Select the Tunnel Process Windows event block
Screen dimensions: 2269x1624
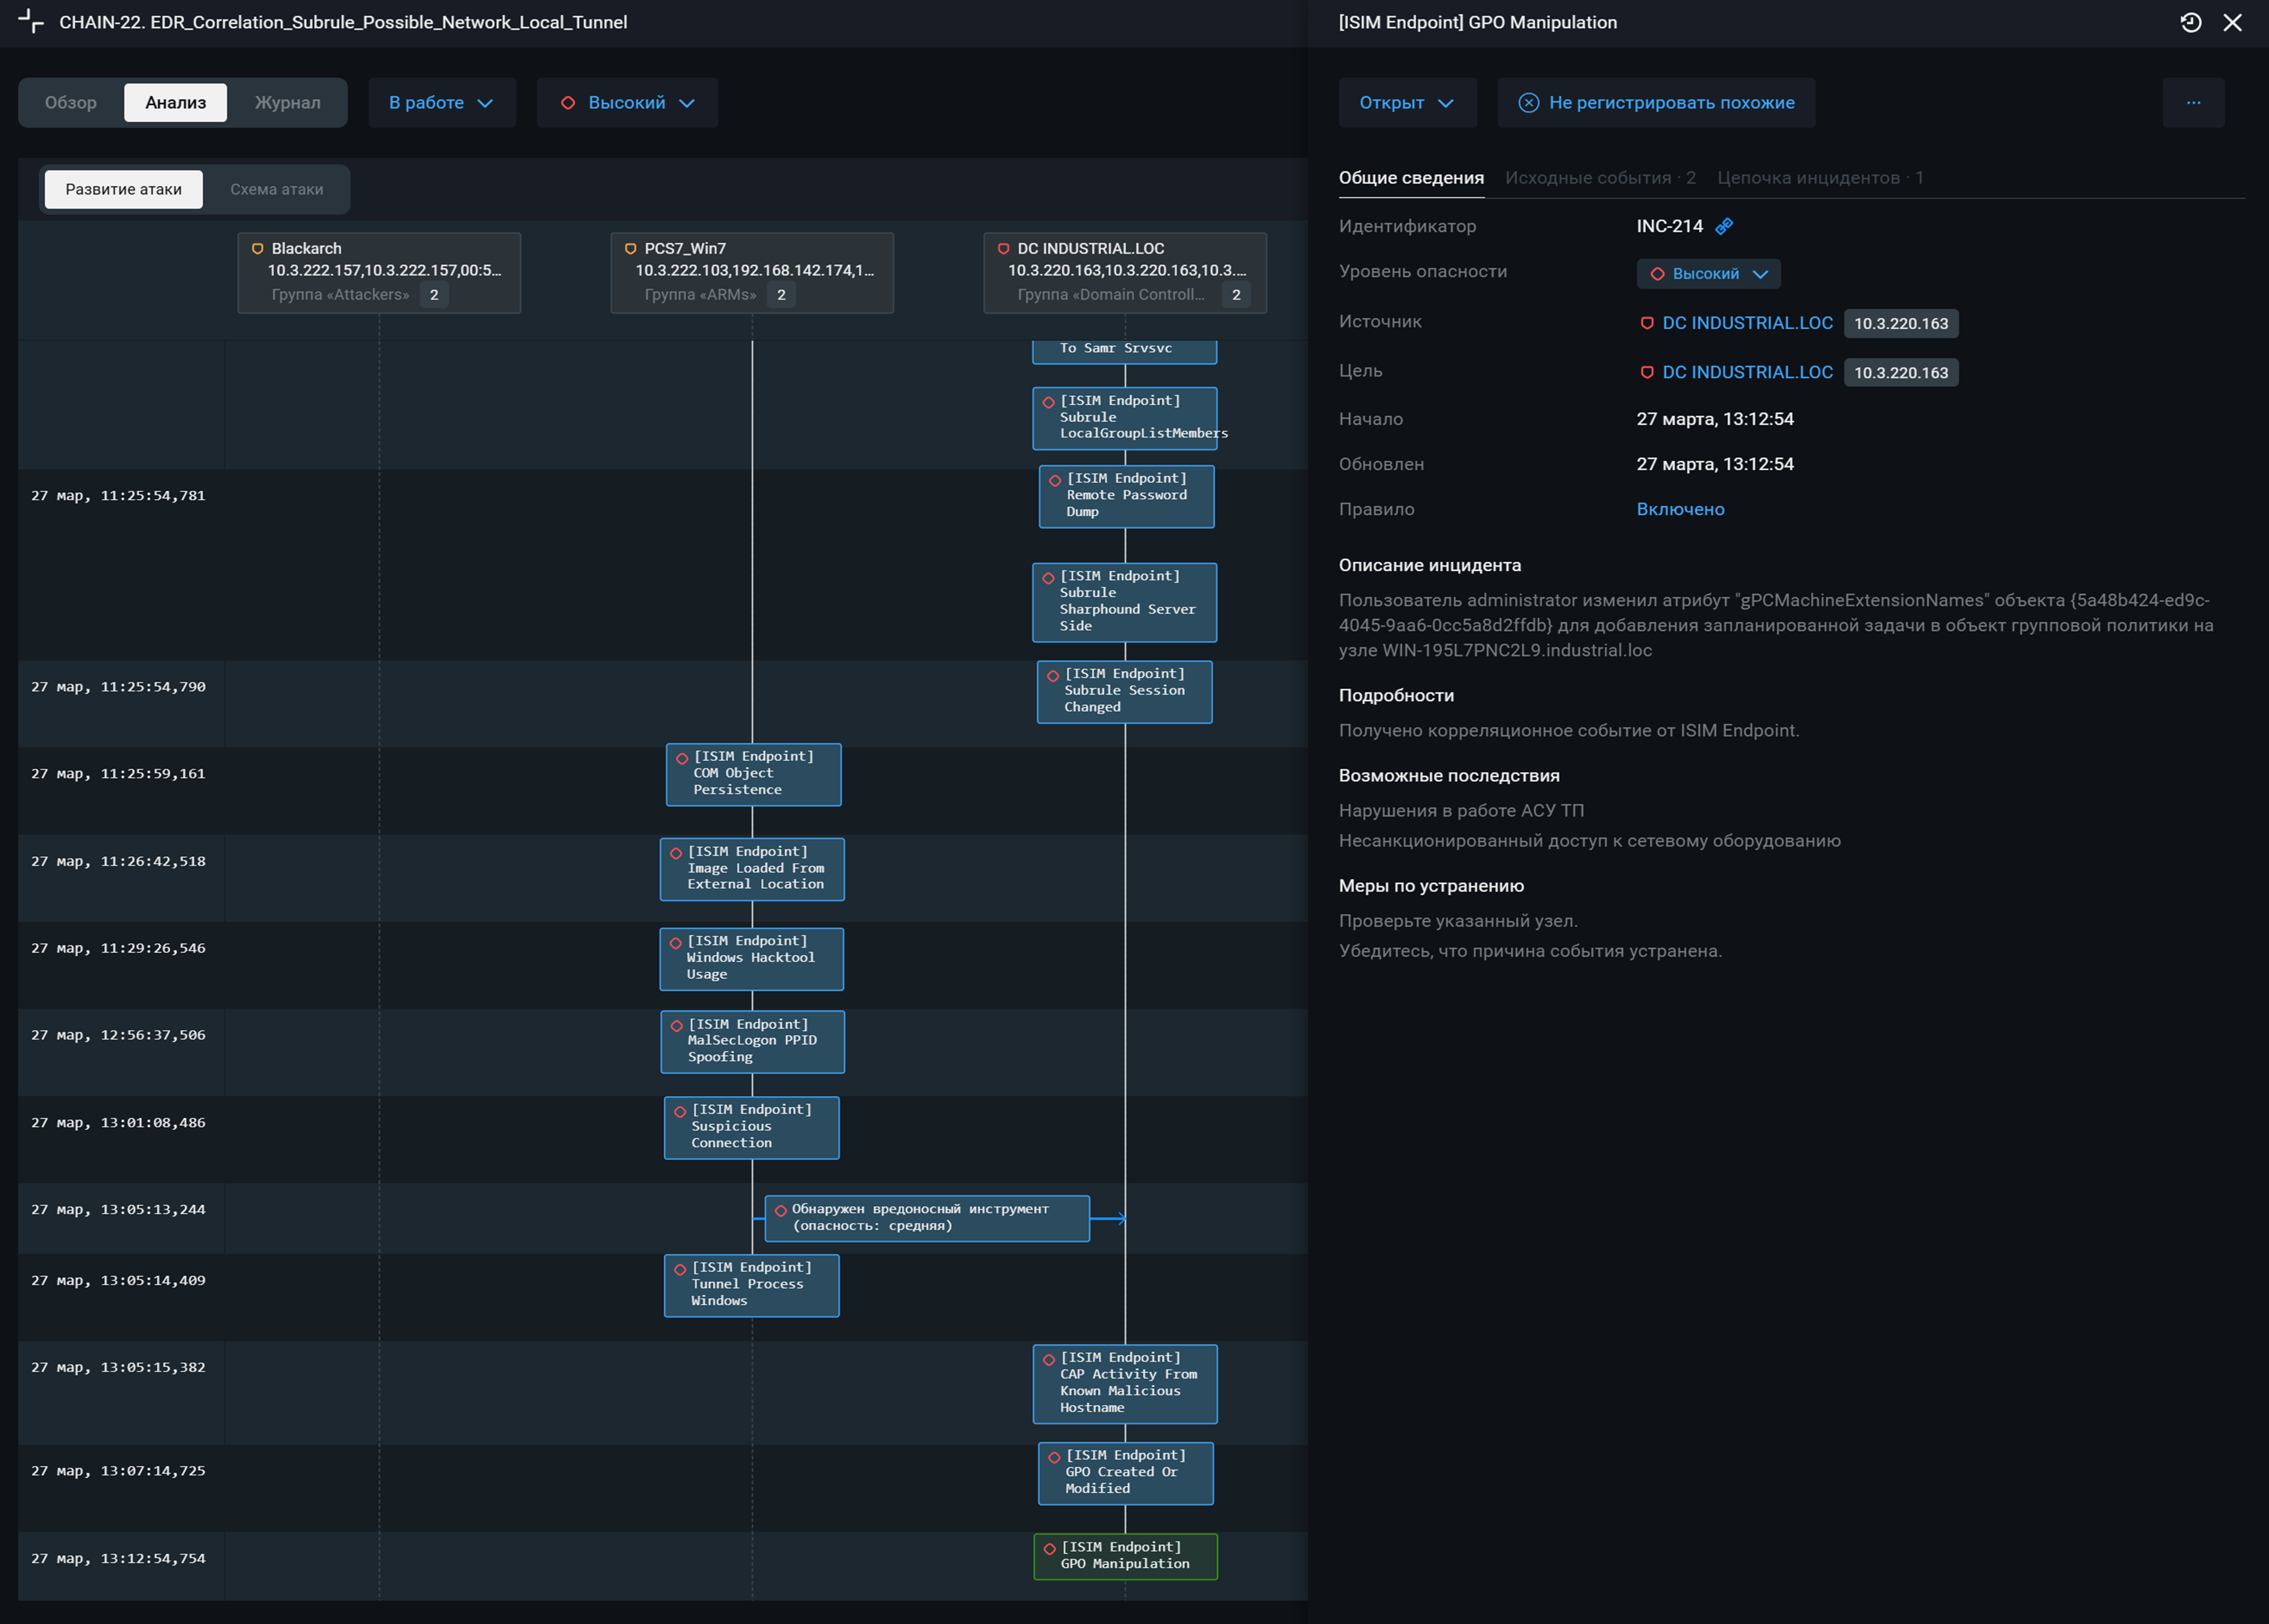coord(751,1285)
